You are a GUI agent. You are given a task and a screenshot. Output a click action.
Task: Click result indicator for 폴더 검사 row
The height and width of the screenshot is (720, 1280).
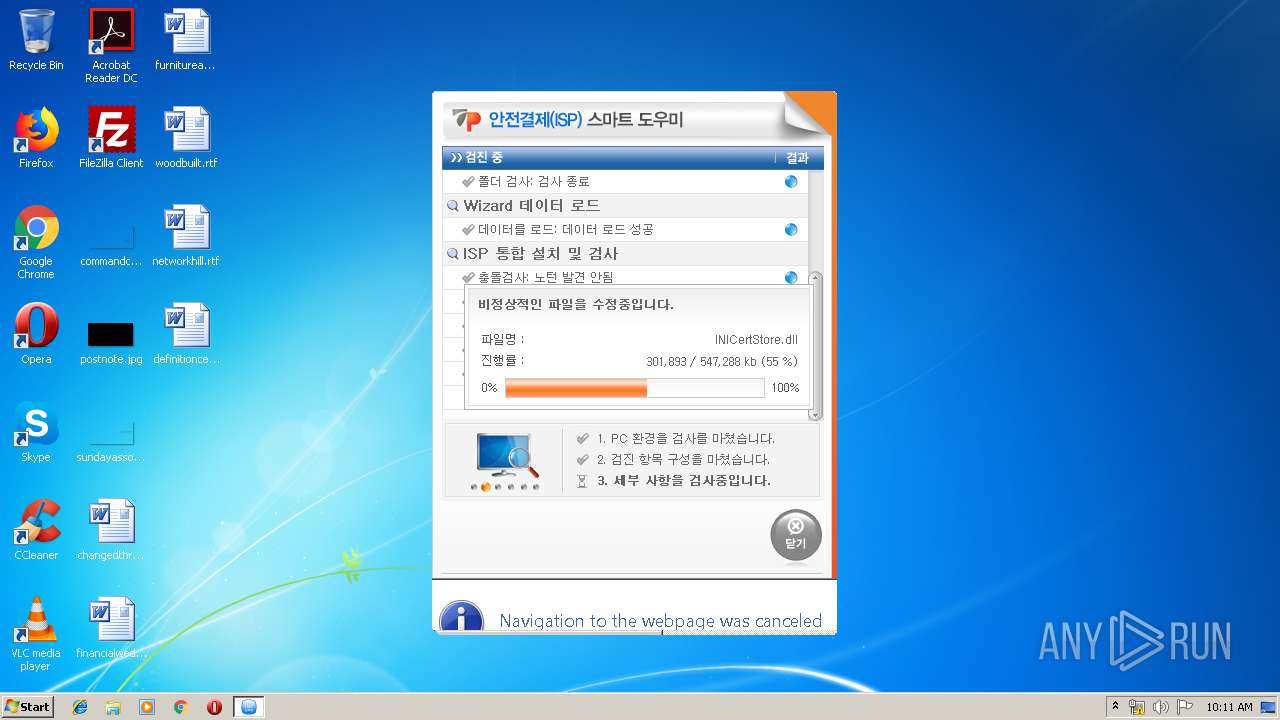coord(791,182)
